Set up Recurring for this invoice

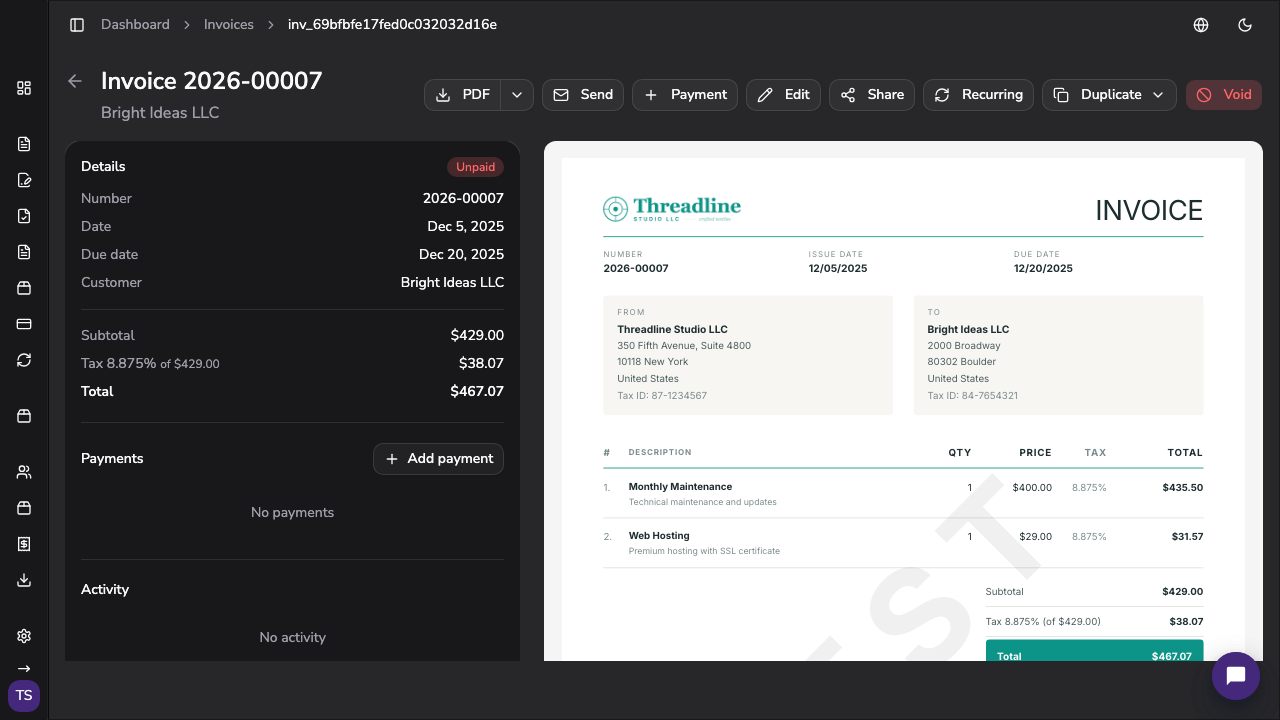click(x=979, y=95)
